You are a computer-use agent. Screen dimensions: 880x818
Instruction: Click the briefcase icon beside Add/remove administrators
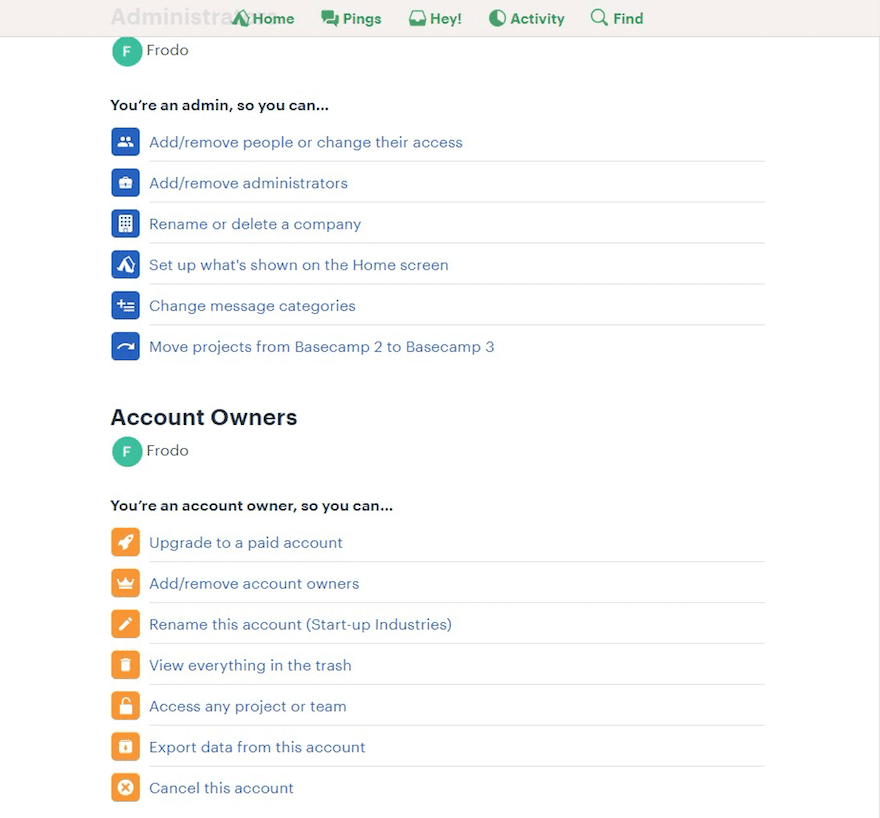125,183
